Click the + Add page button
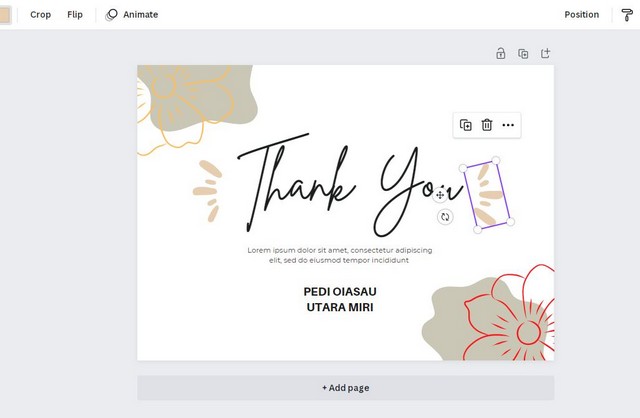This screenshot has width=640, height=418. click(x=345, y=388)
